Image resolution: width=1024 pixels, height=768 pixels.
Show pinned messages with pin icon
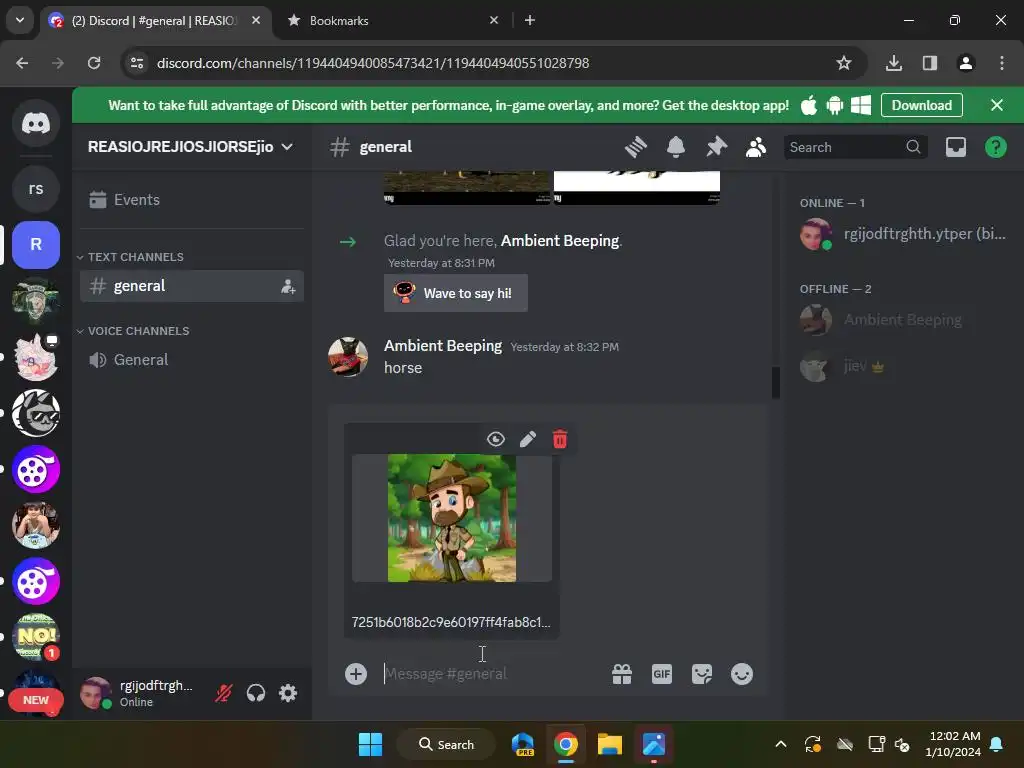(x=716, y=147)
